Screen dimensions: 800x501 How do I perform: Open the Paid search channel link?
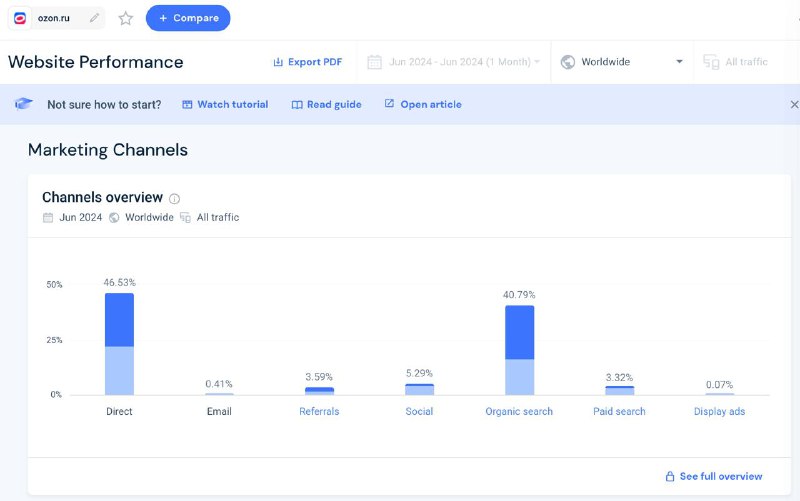619,411
